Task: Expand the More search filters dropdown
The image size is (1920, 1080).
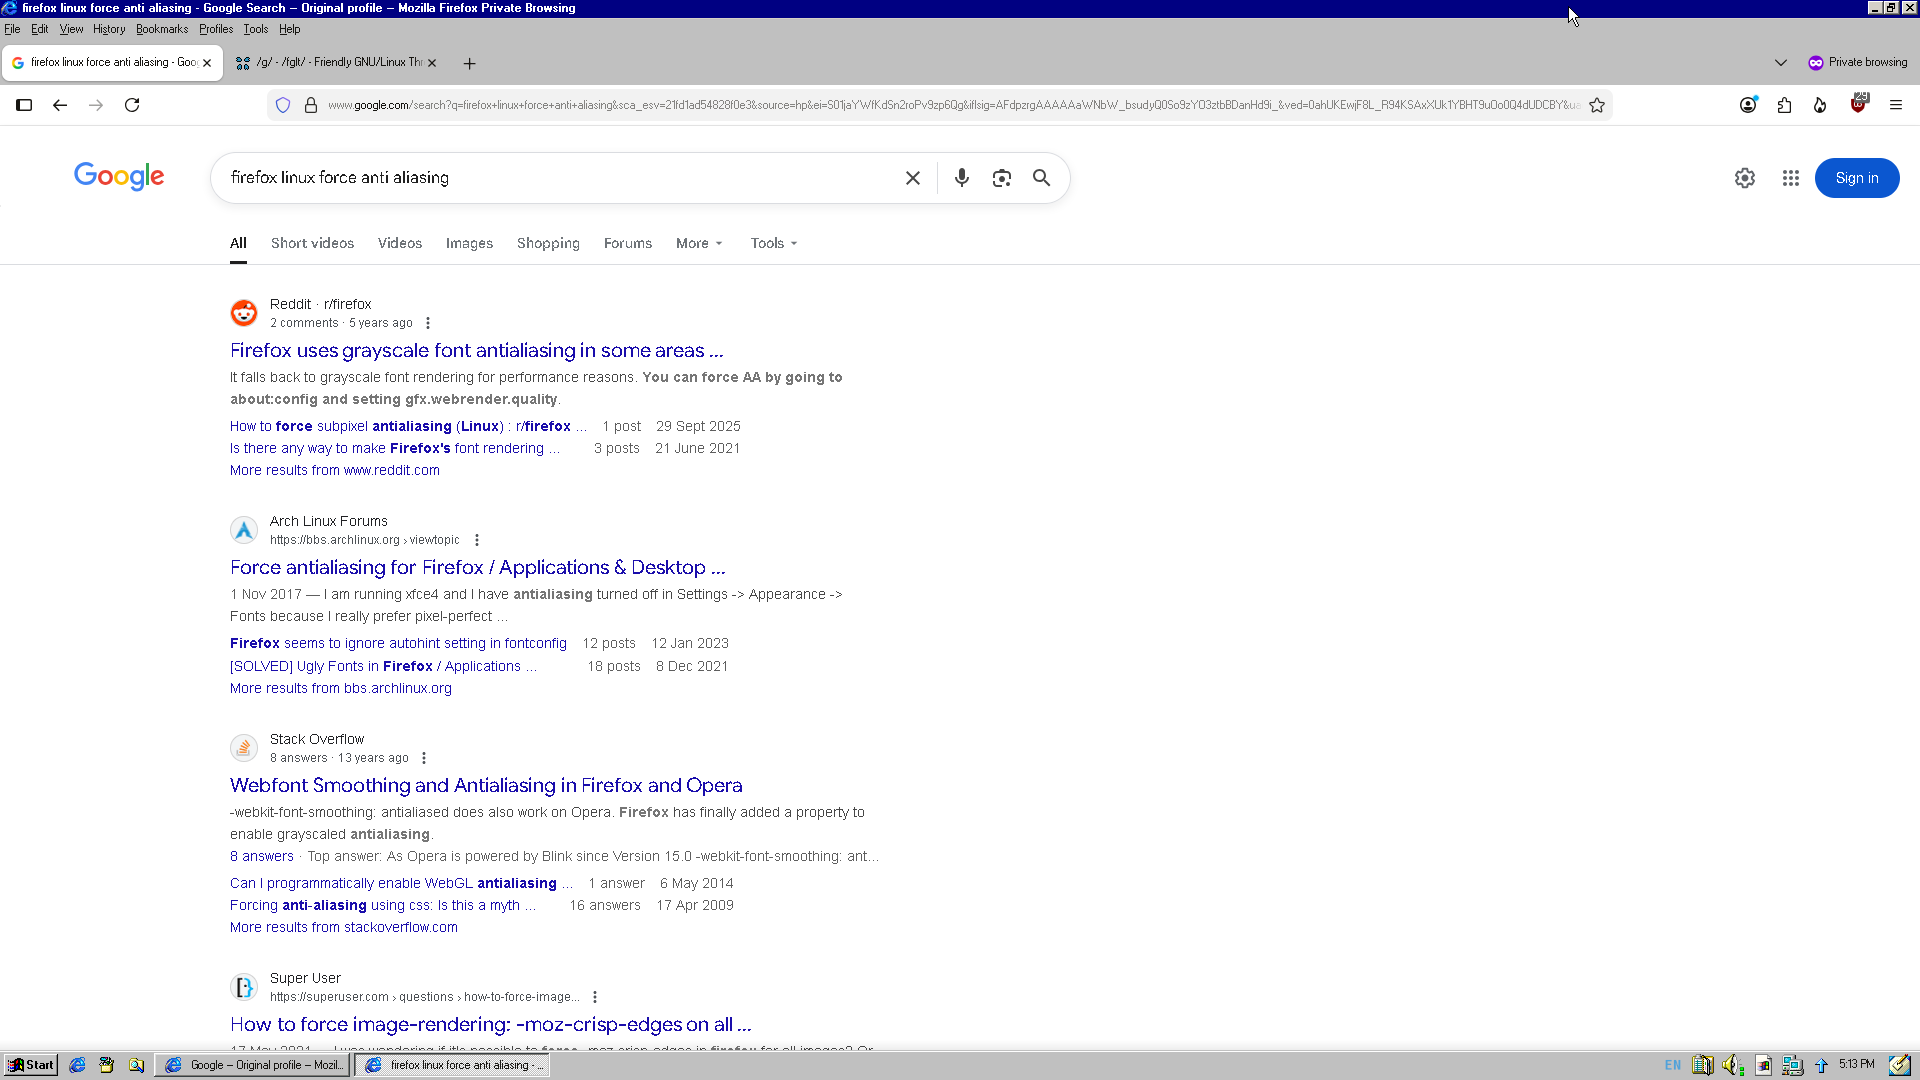Action: 698,243
